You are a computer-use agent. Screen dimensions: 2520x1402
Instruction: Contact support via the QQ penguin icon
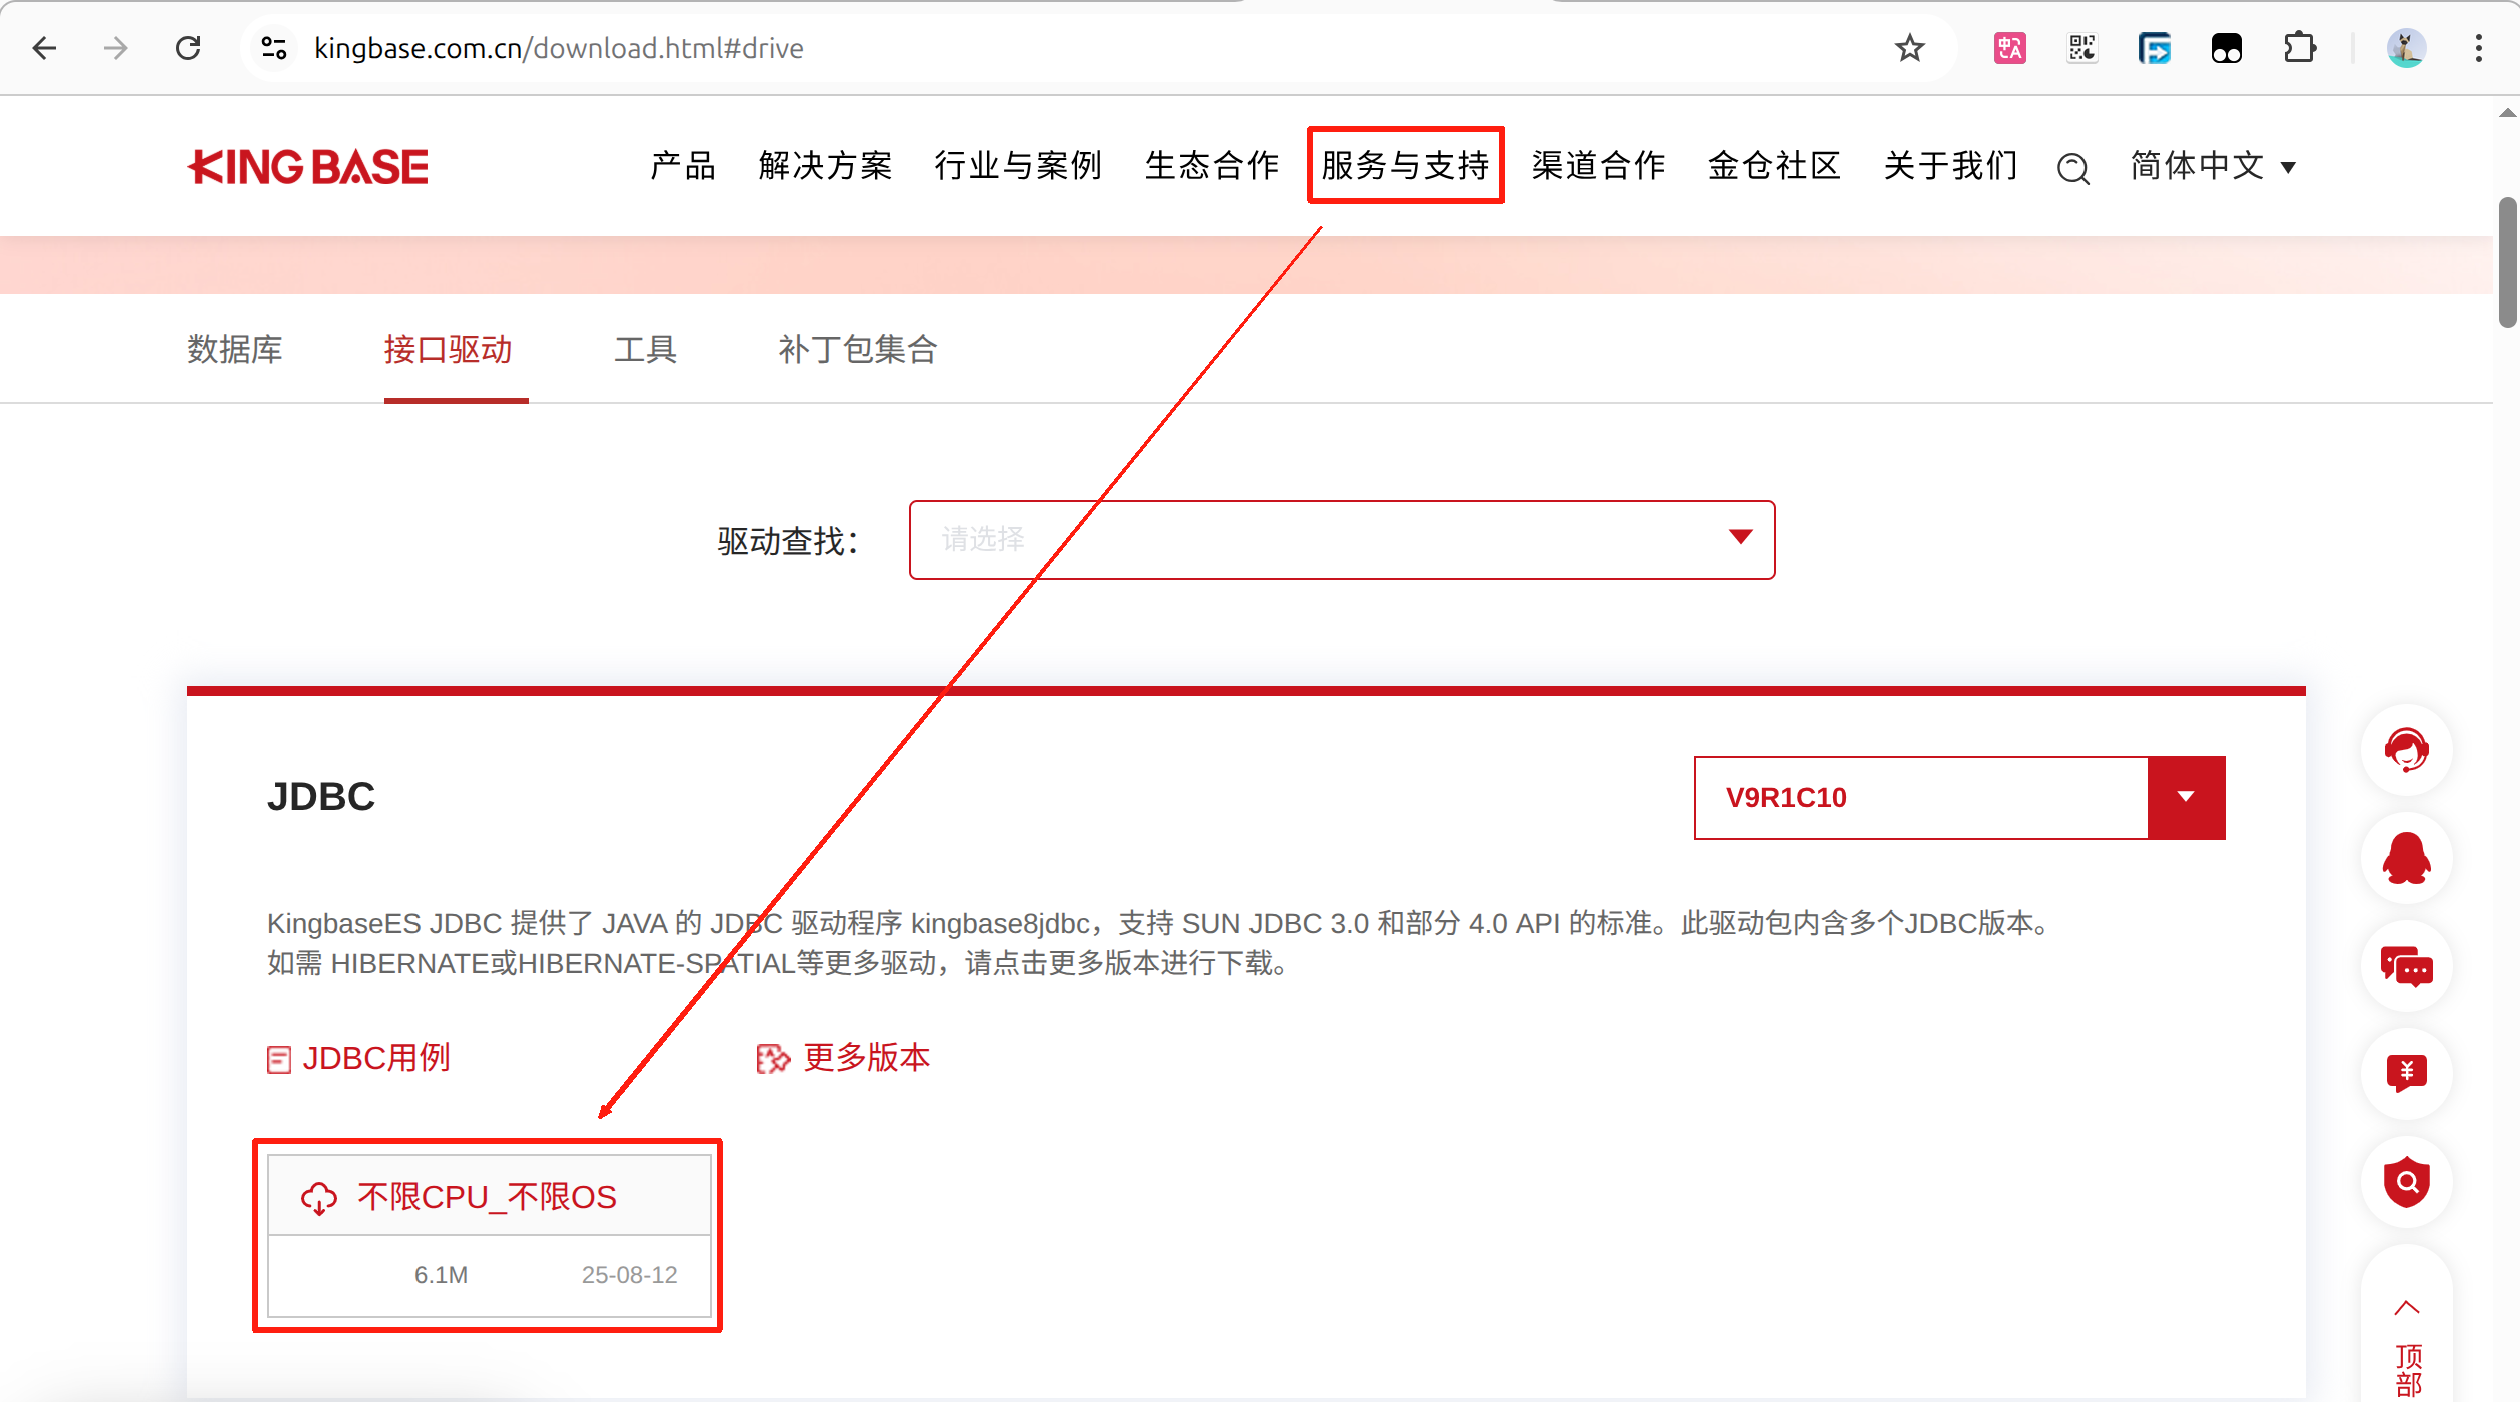tap(2406, 859)
